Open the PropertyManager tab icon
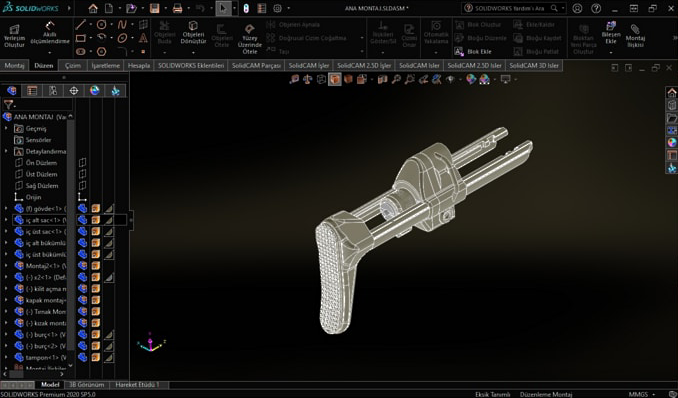 click(32, 90)
